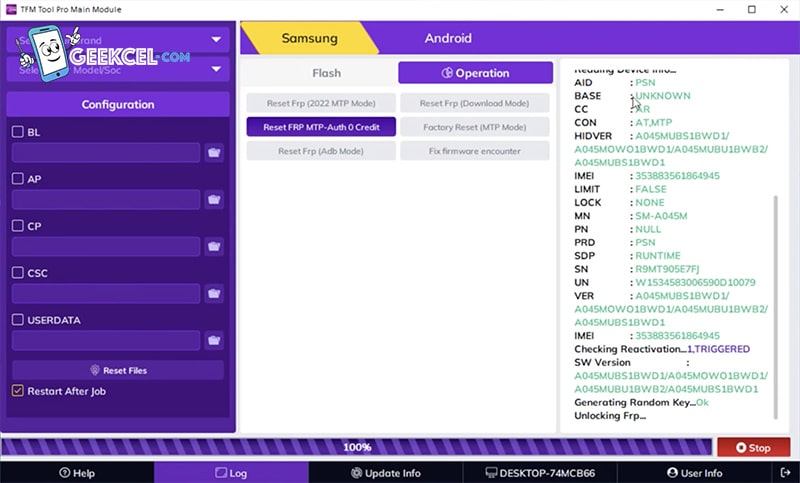
Task: Open the Flash tab
Action: click(x=327, y=73)
